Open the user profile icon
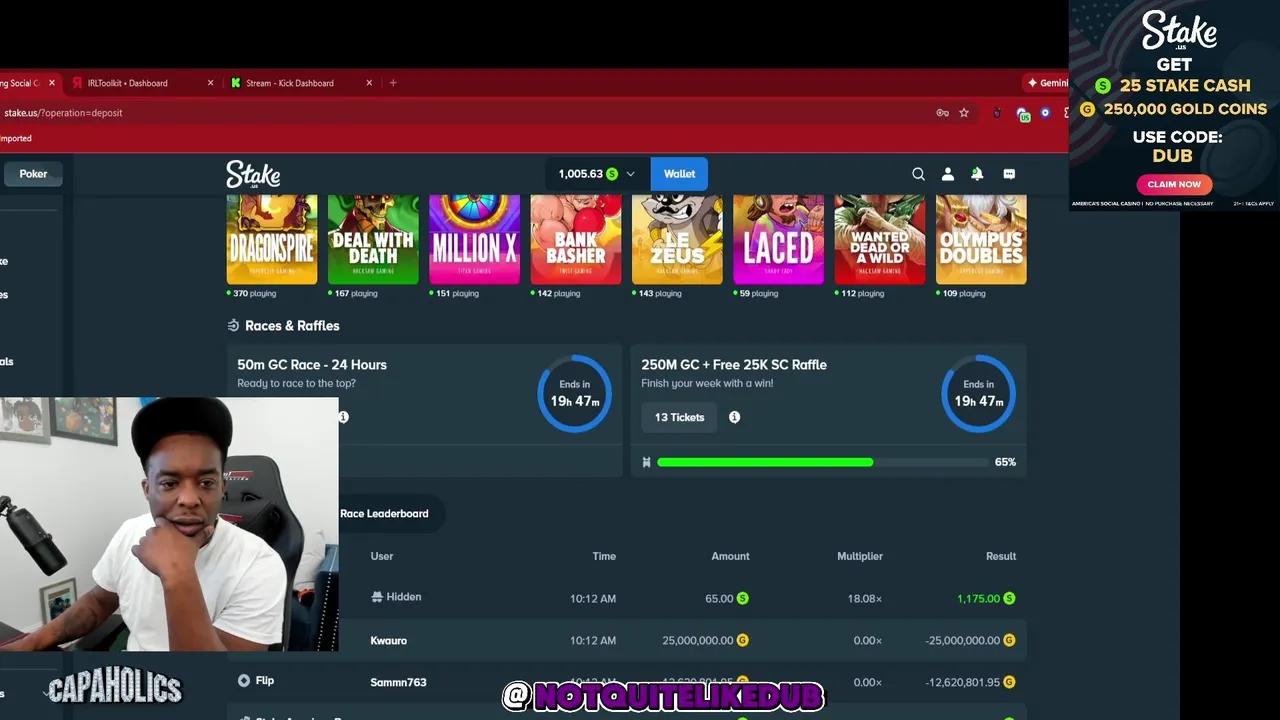The width and height of the screenshot is (1280, 720). point(947,174)
